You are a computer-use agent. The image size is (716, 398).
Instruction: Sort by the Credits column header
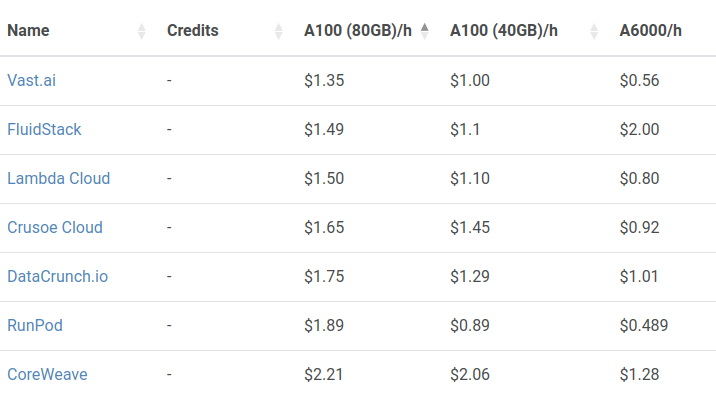(193, 31)
